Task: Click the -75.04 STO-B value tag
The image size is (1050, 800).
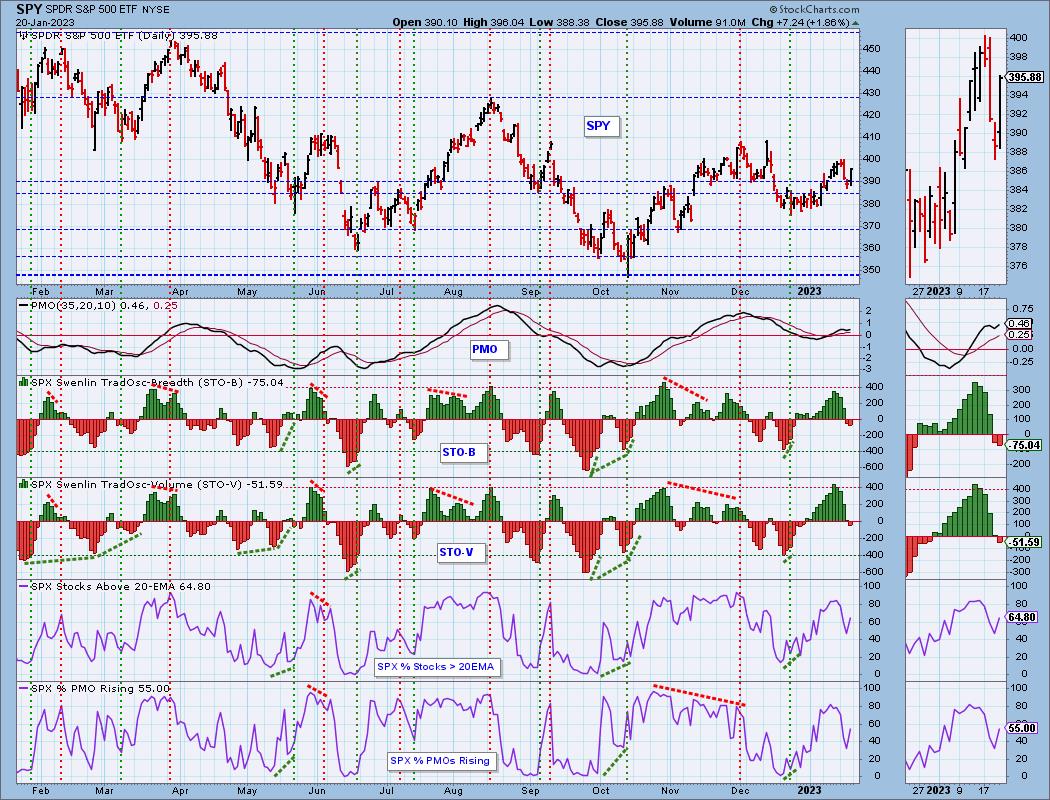Action: (1025, 445)
